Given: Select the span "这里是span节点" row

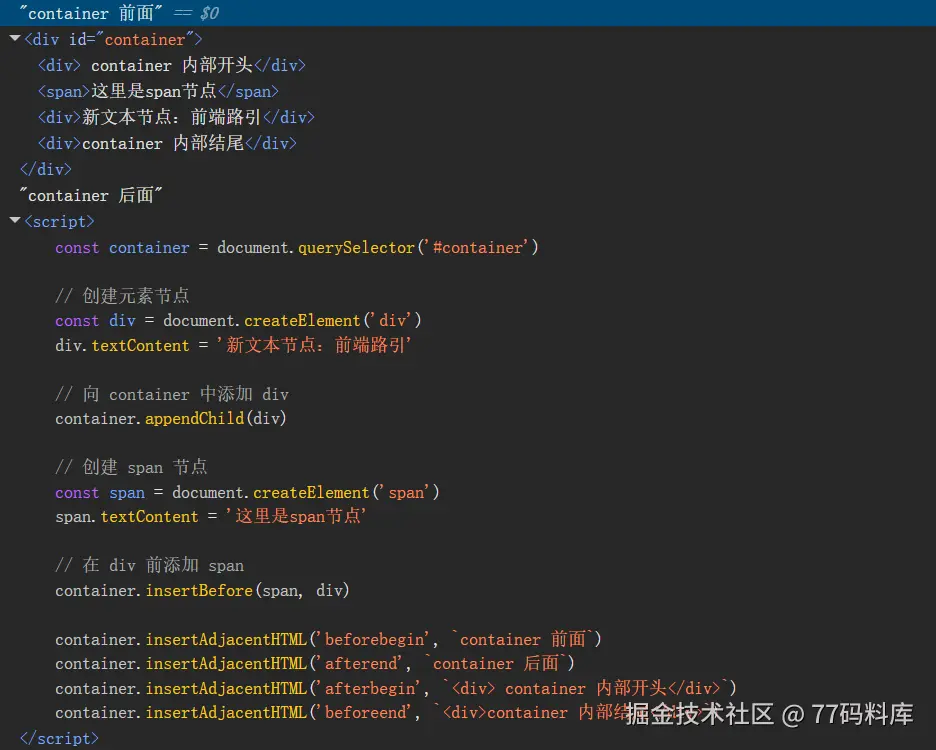Looking at the screenshot, I should pyautogui.click(x=158, y=91).
